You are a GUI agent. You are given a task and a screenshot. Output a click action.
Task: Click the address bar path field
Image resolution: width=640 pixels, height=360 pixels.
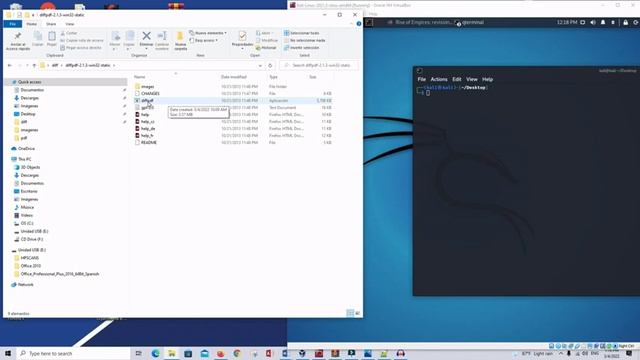151,65
